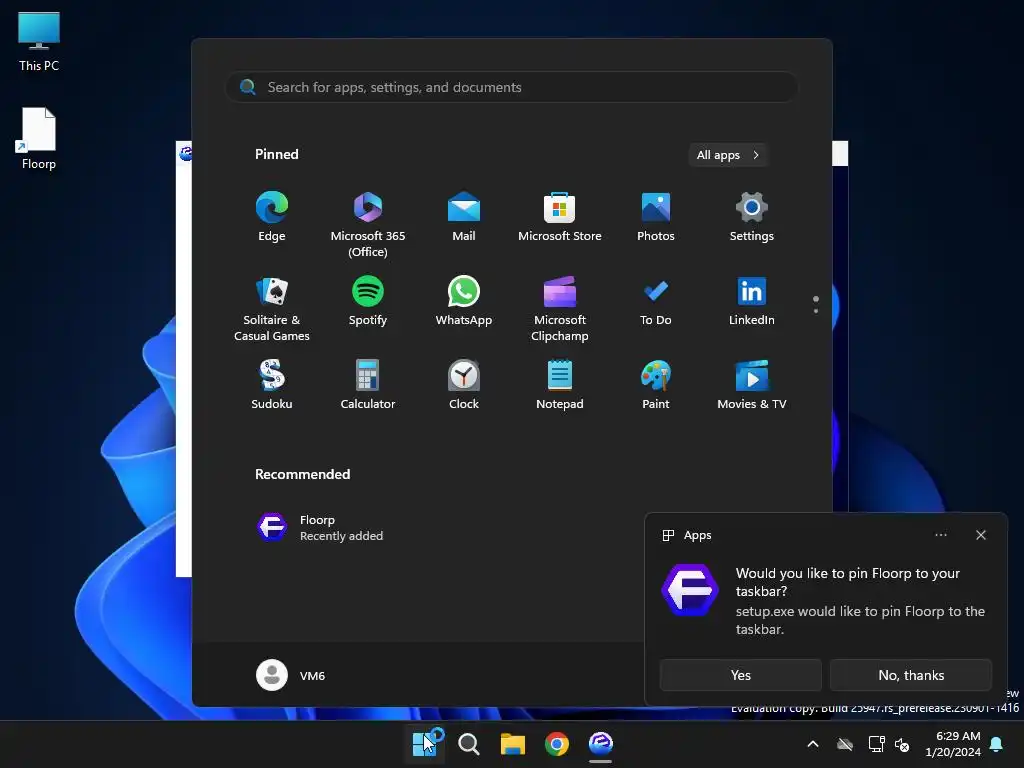
Task: Open Microsoft Store from pinned apps
Action: (x=560, y=217)
